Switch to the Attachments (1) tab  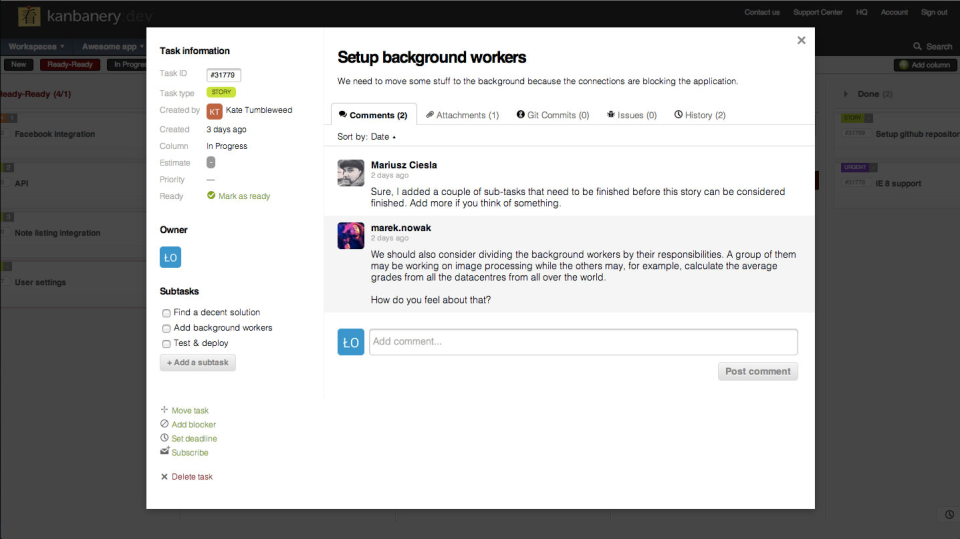click(x=462, y=115)
